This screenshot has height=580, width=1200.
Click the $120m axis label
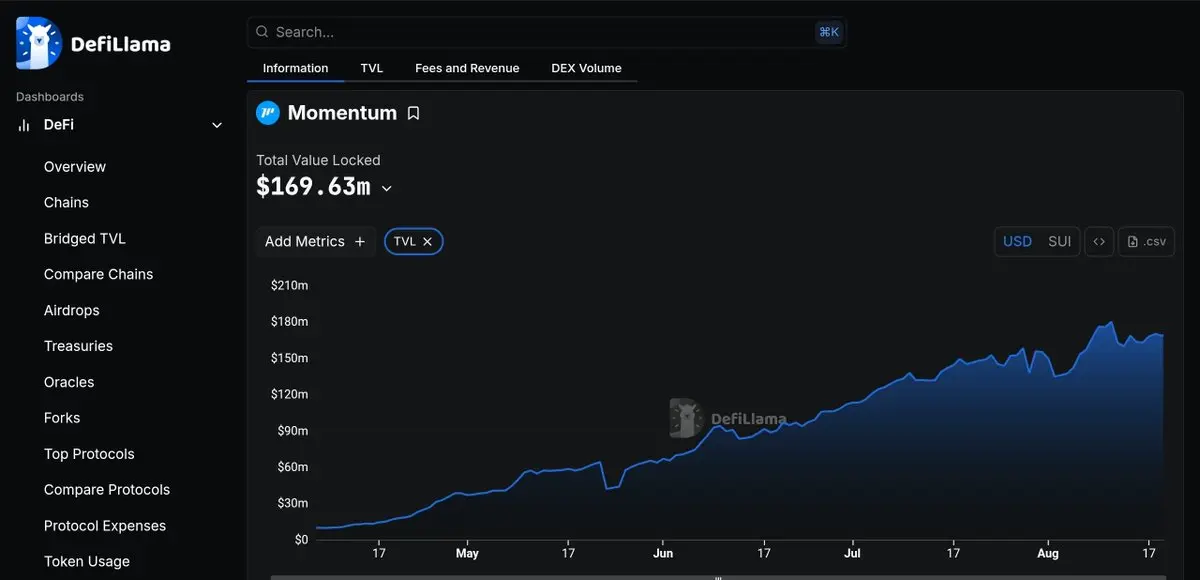(289, 394)
